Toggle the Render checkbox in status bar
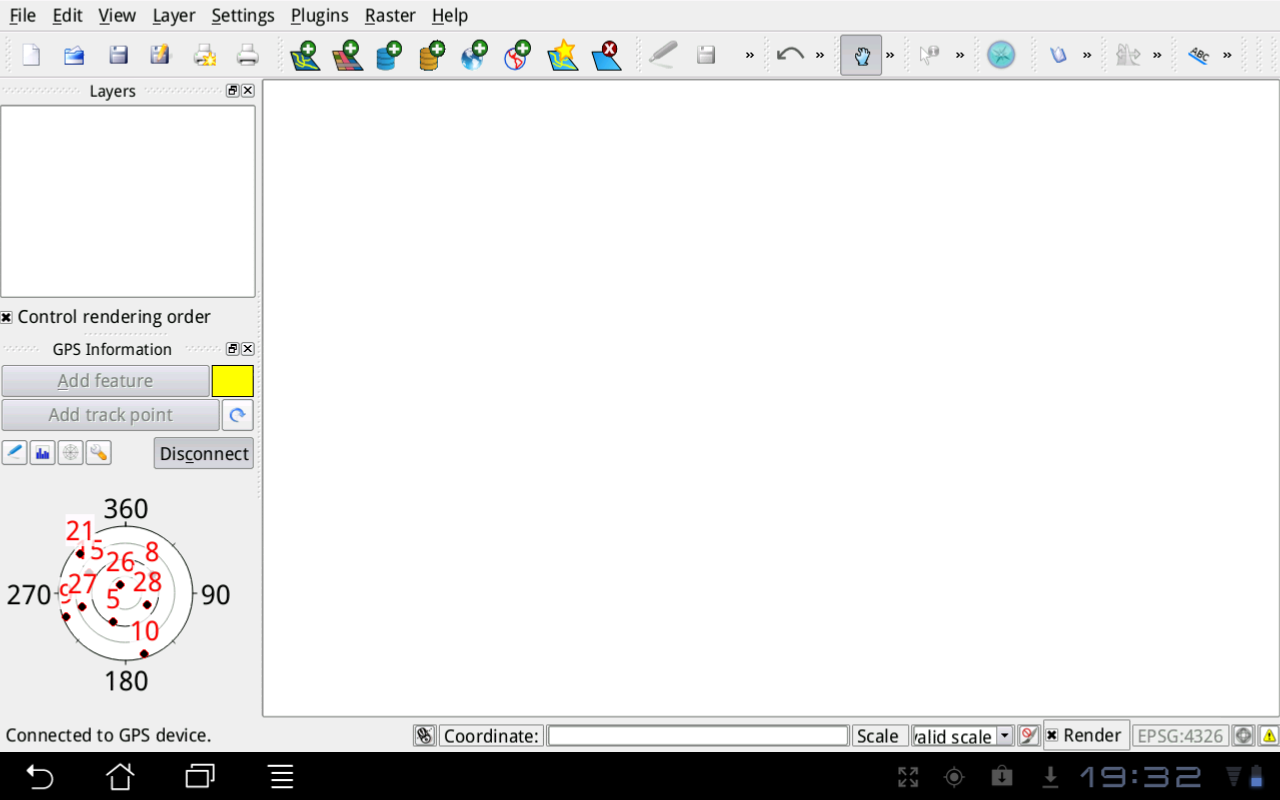This screenshot has height=800, width=1280. tap(1052, 736)
